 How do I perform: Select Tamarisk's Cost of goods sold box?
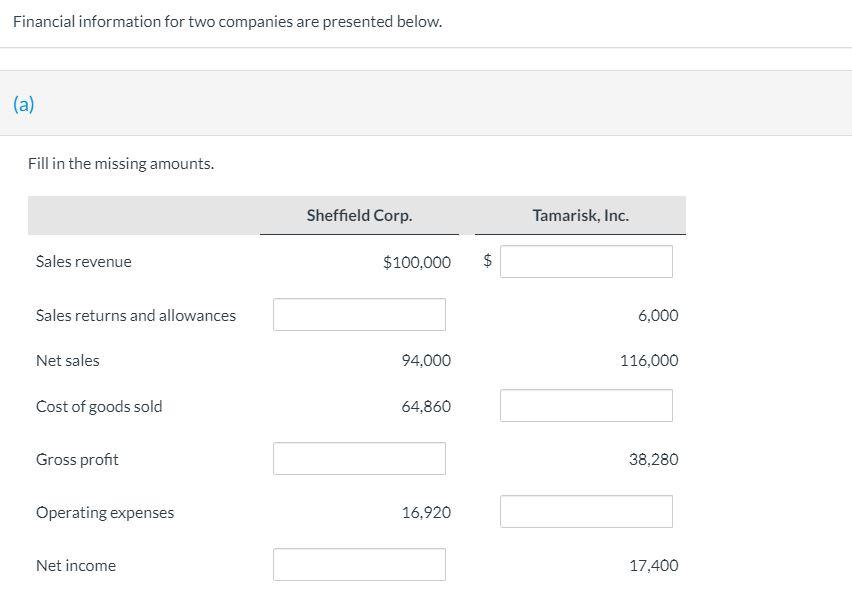point(586,406)
